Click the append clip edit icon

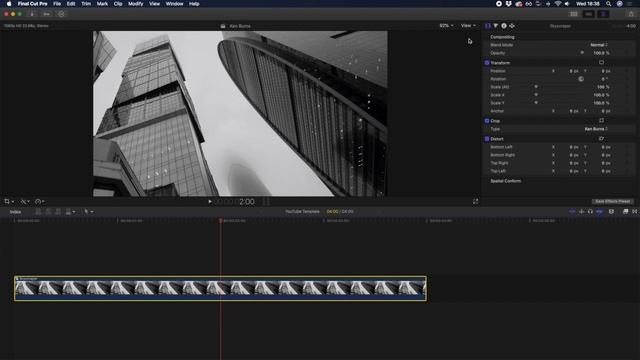(x=58, y=211)
